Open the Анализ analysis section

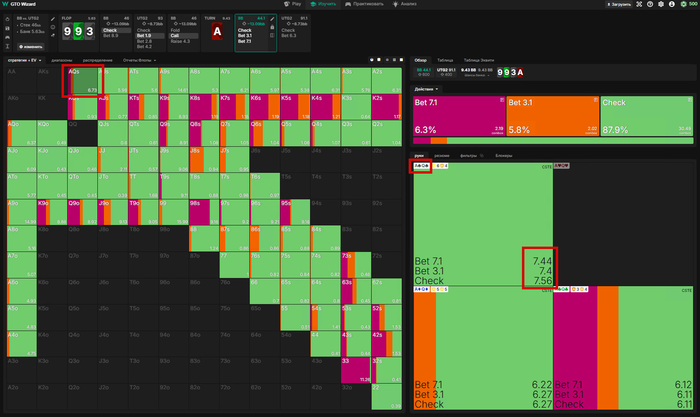coord(404,4)
